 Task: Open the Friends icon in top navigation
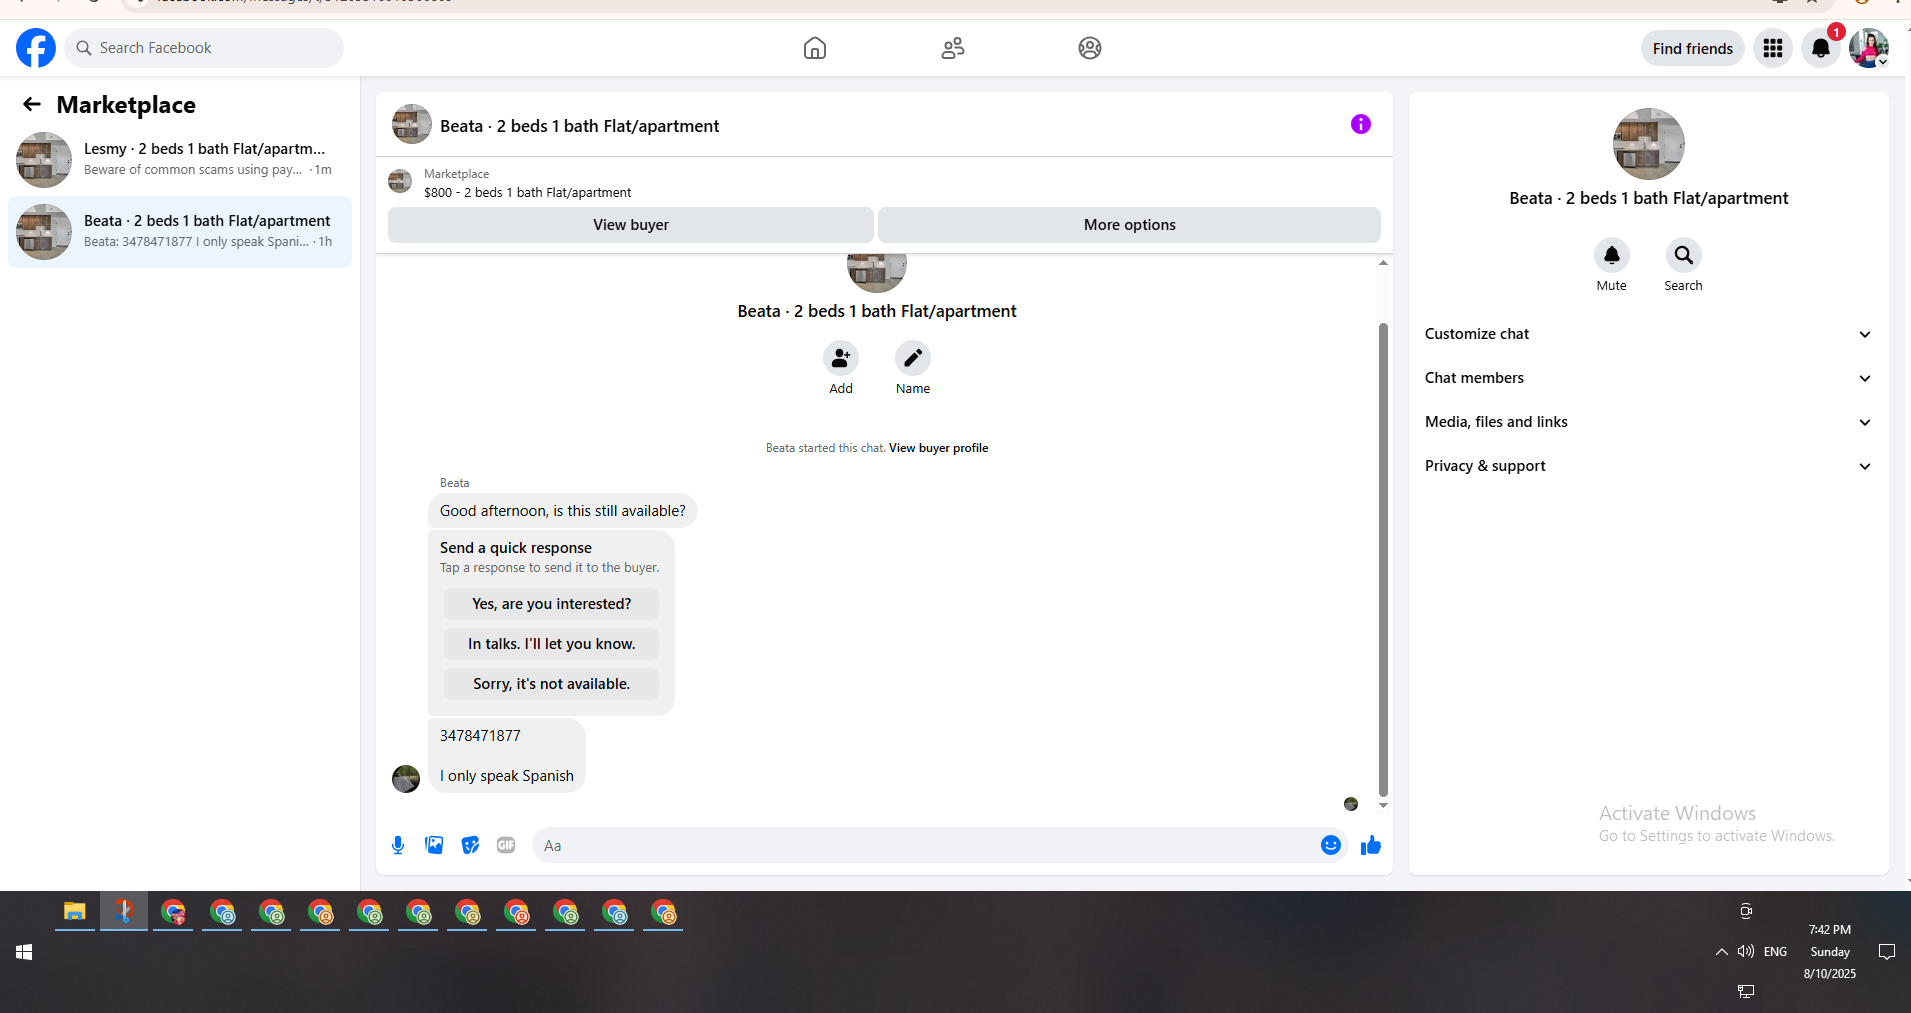(x=953, y=48)
